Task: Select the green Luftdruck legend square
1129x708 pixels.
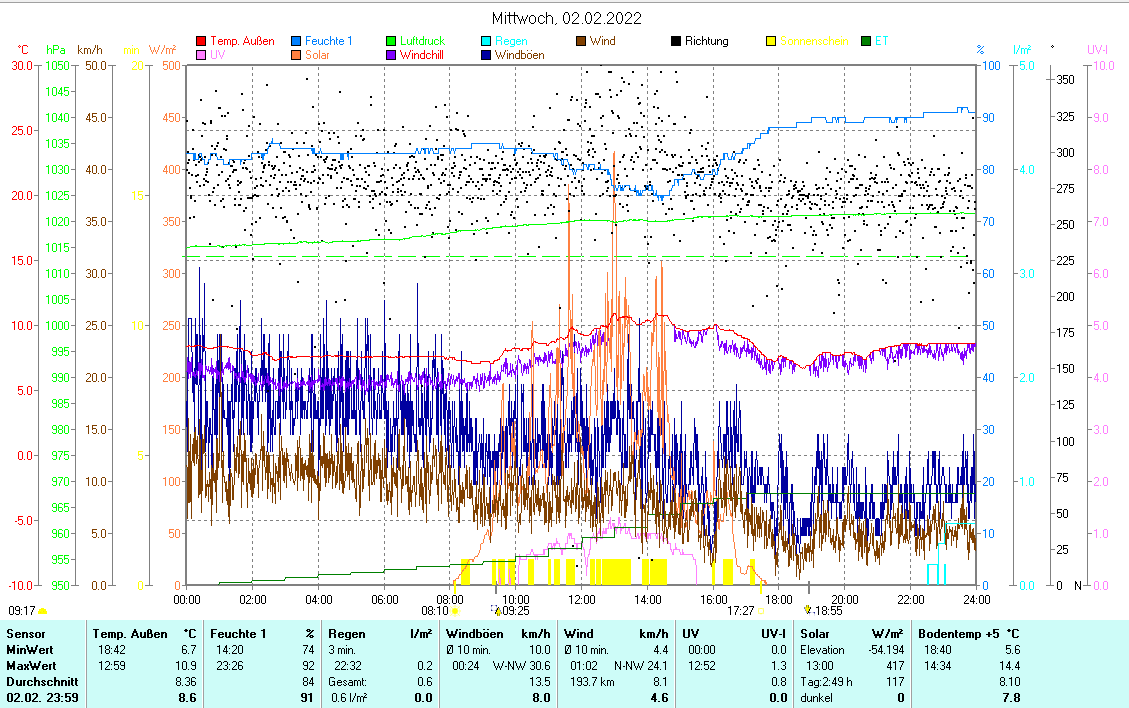Action: click(x=391, y=42)
